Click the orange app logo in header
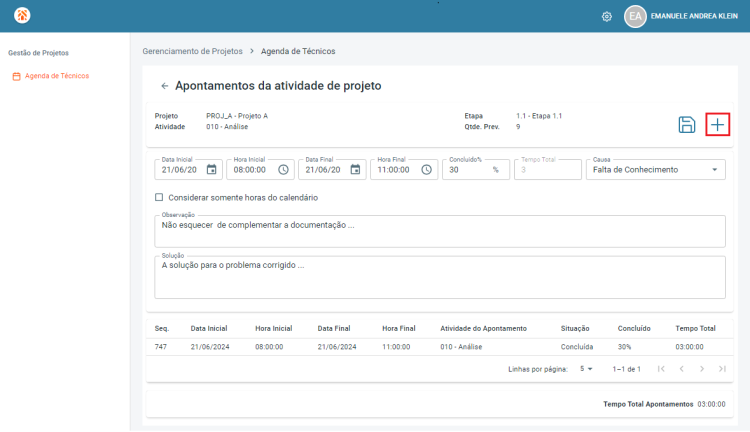This screenshot has height=432, width=750. (22, 15)
